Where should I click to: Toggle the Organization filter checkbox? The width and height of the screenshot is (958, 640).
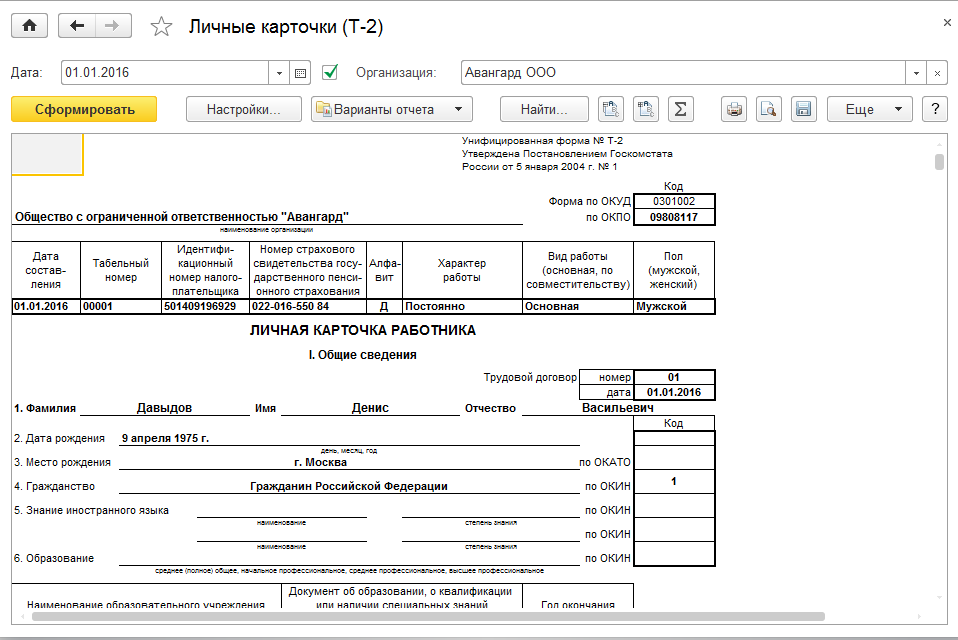pyautogui.click(x=330, y=72)
